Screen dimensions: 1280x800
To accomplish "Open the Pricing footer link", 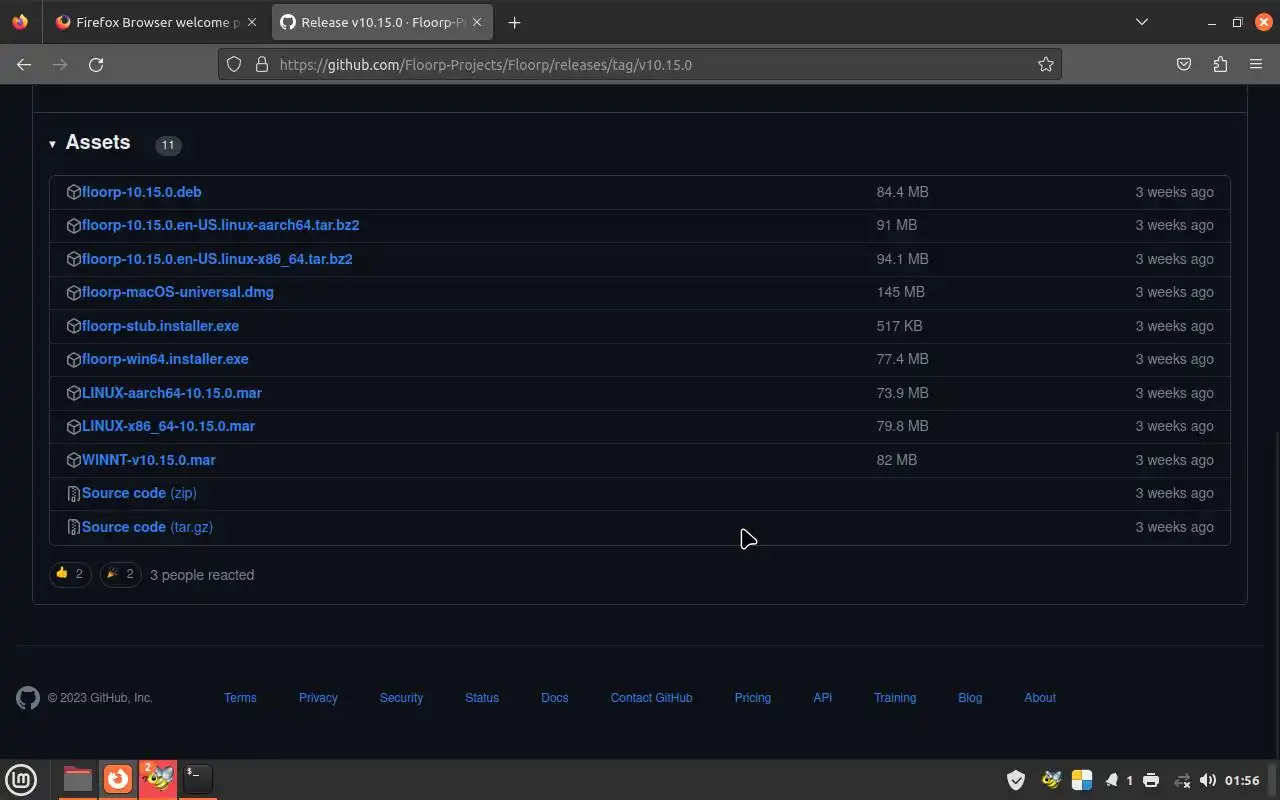I will (x=752, y=698).
